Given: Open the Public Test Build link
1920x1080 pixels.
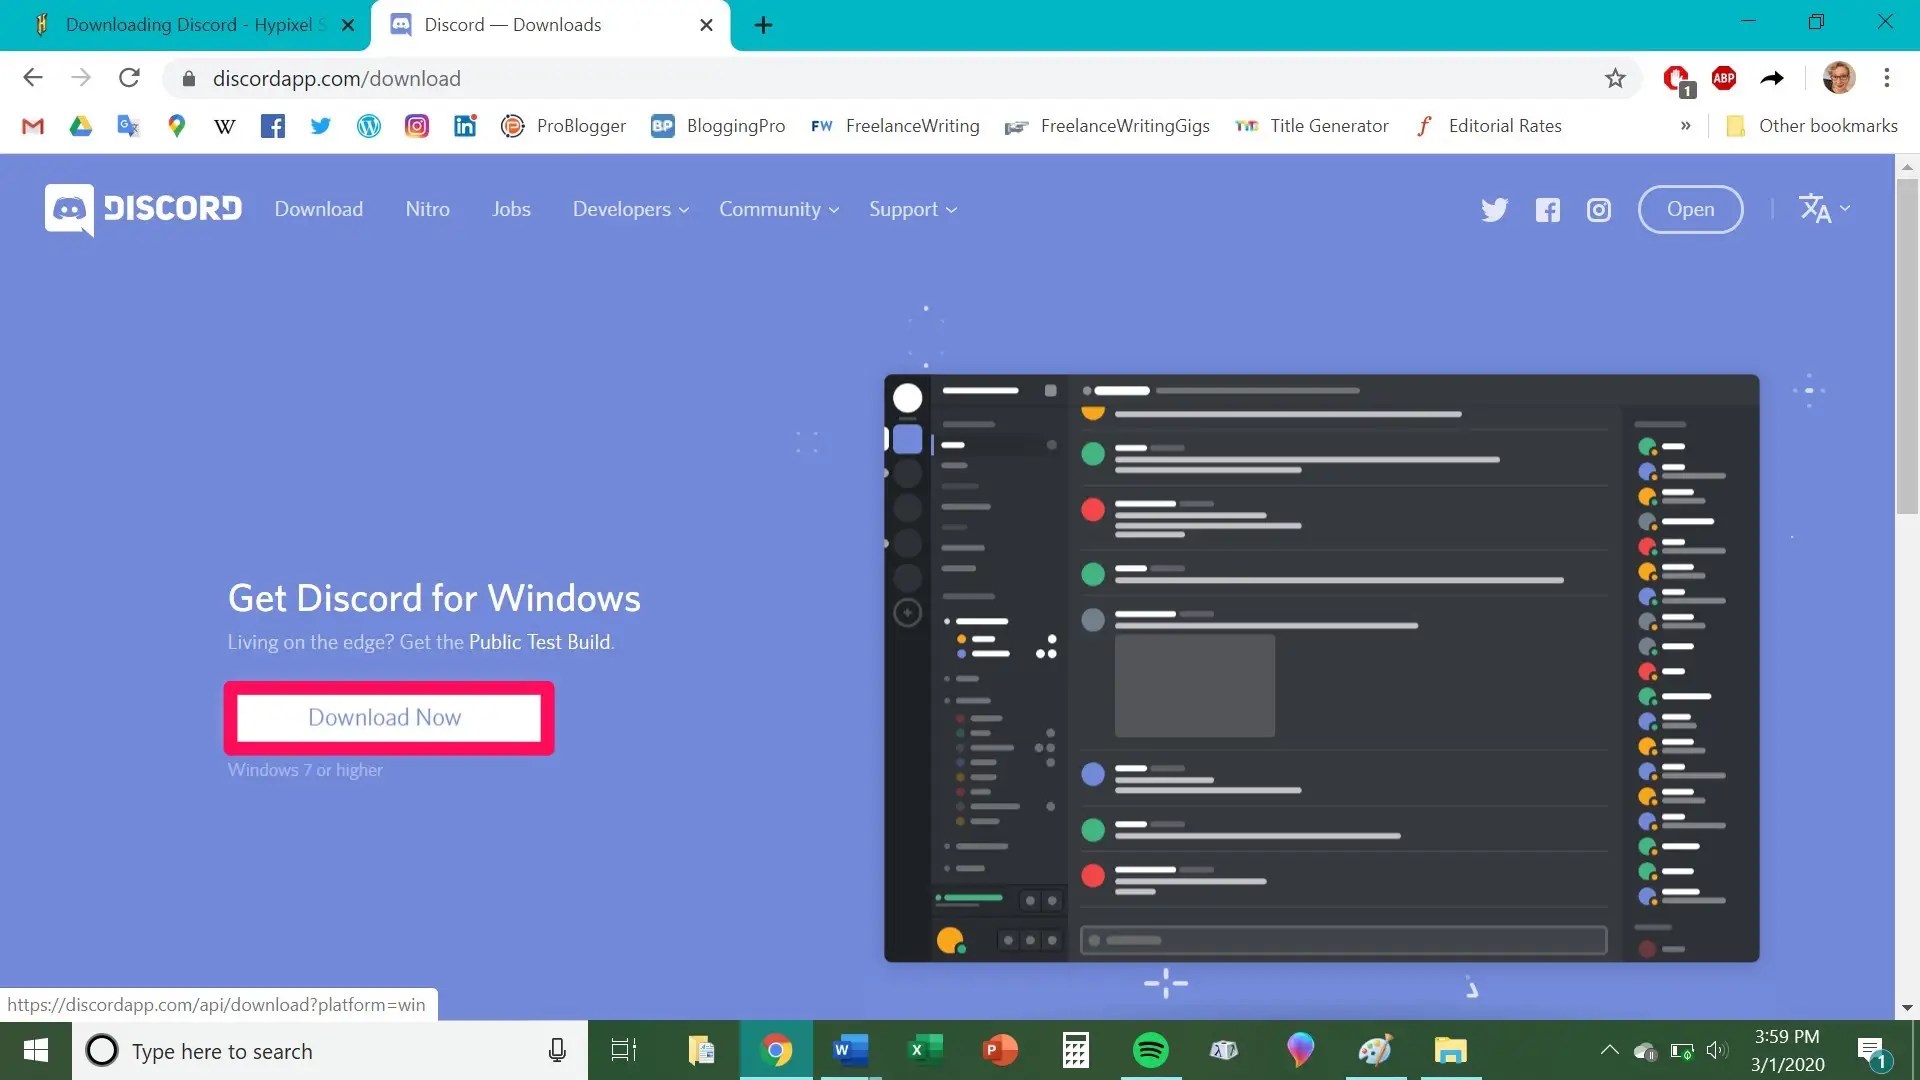Looking at the screenshot, I should (539, 643).
